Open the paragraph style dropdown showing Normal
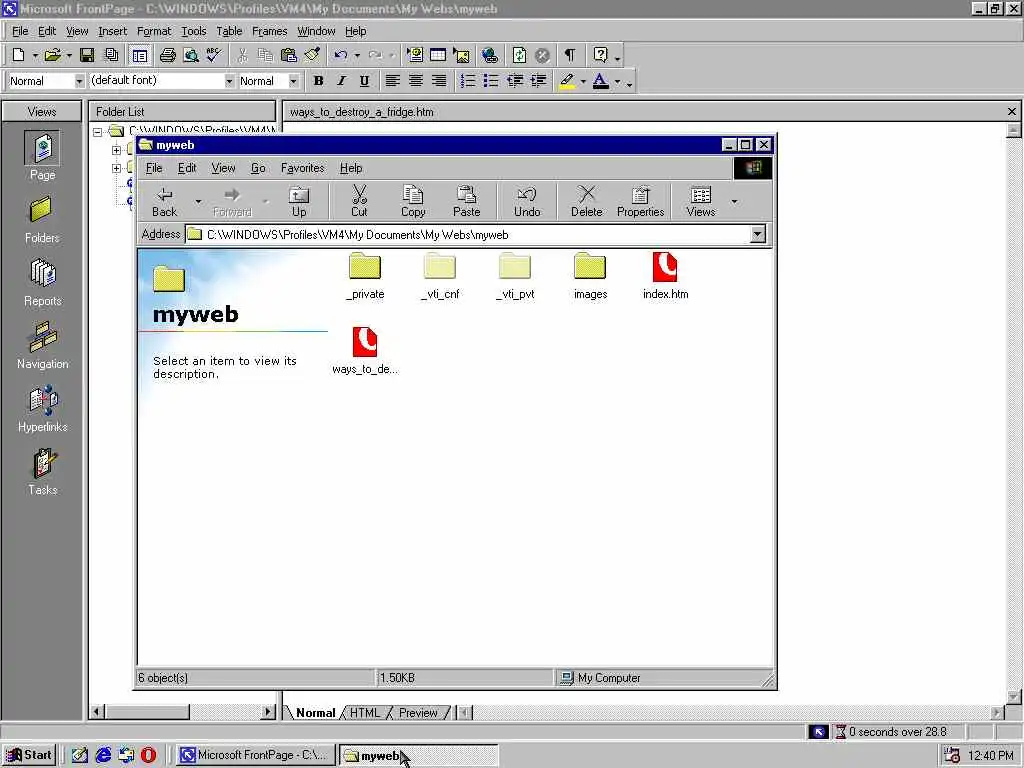1024x768 pixels. coord(79,81)
